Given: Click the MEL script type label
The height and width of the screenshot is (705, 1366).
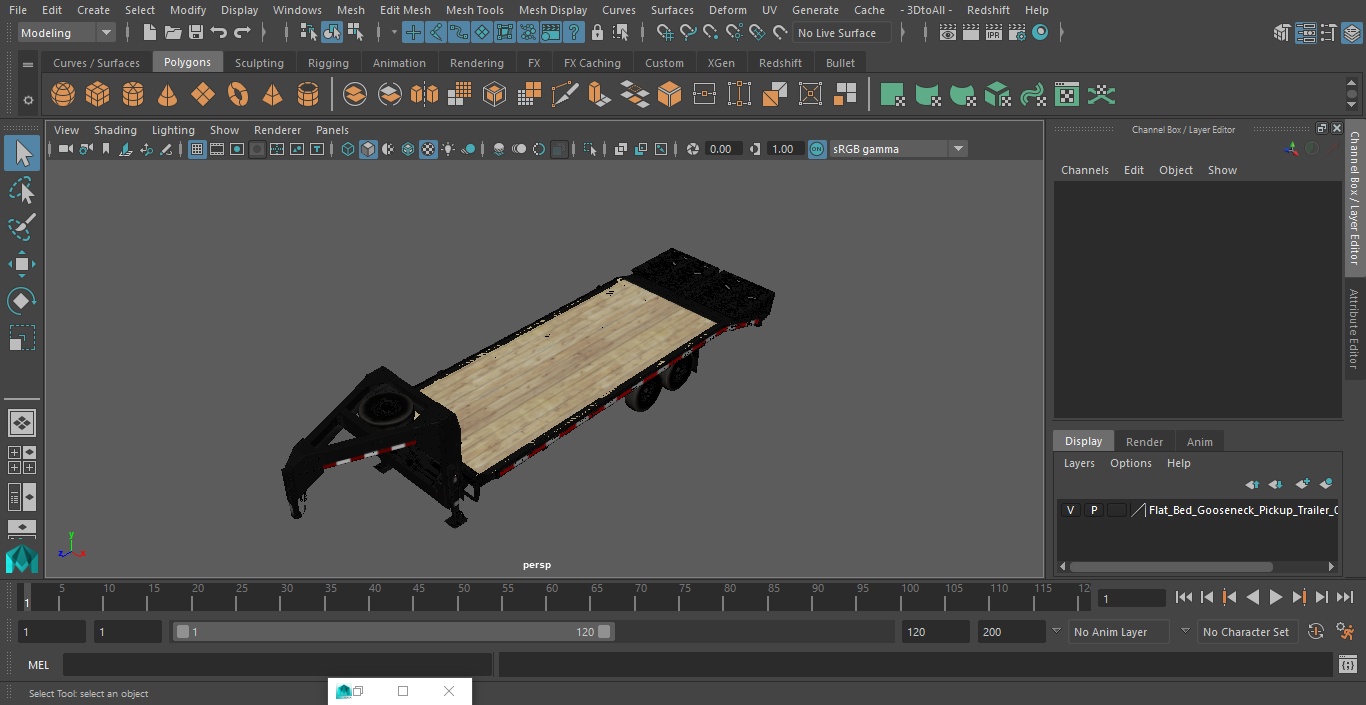Looking at the screenshot, I should tap(39, 665).
